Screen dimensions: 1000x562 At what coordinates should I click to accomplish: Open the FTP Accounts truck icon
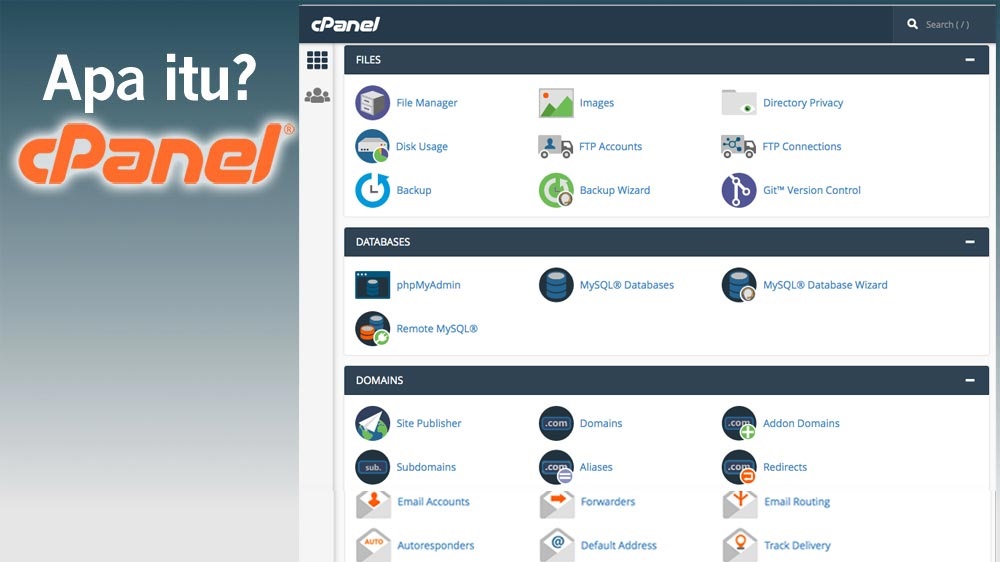tap(555, 146)
